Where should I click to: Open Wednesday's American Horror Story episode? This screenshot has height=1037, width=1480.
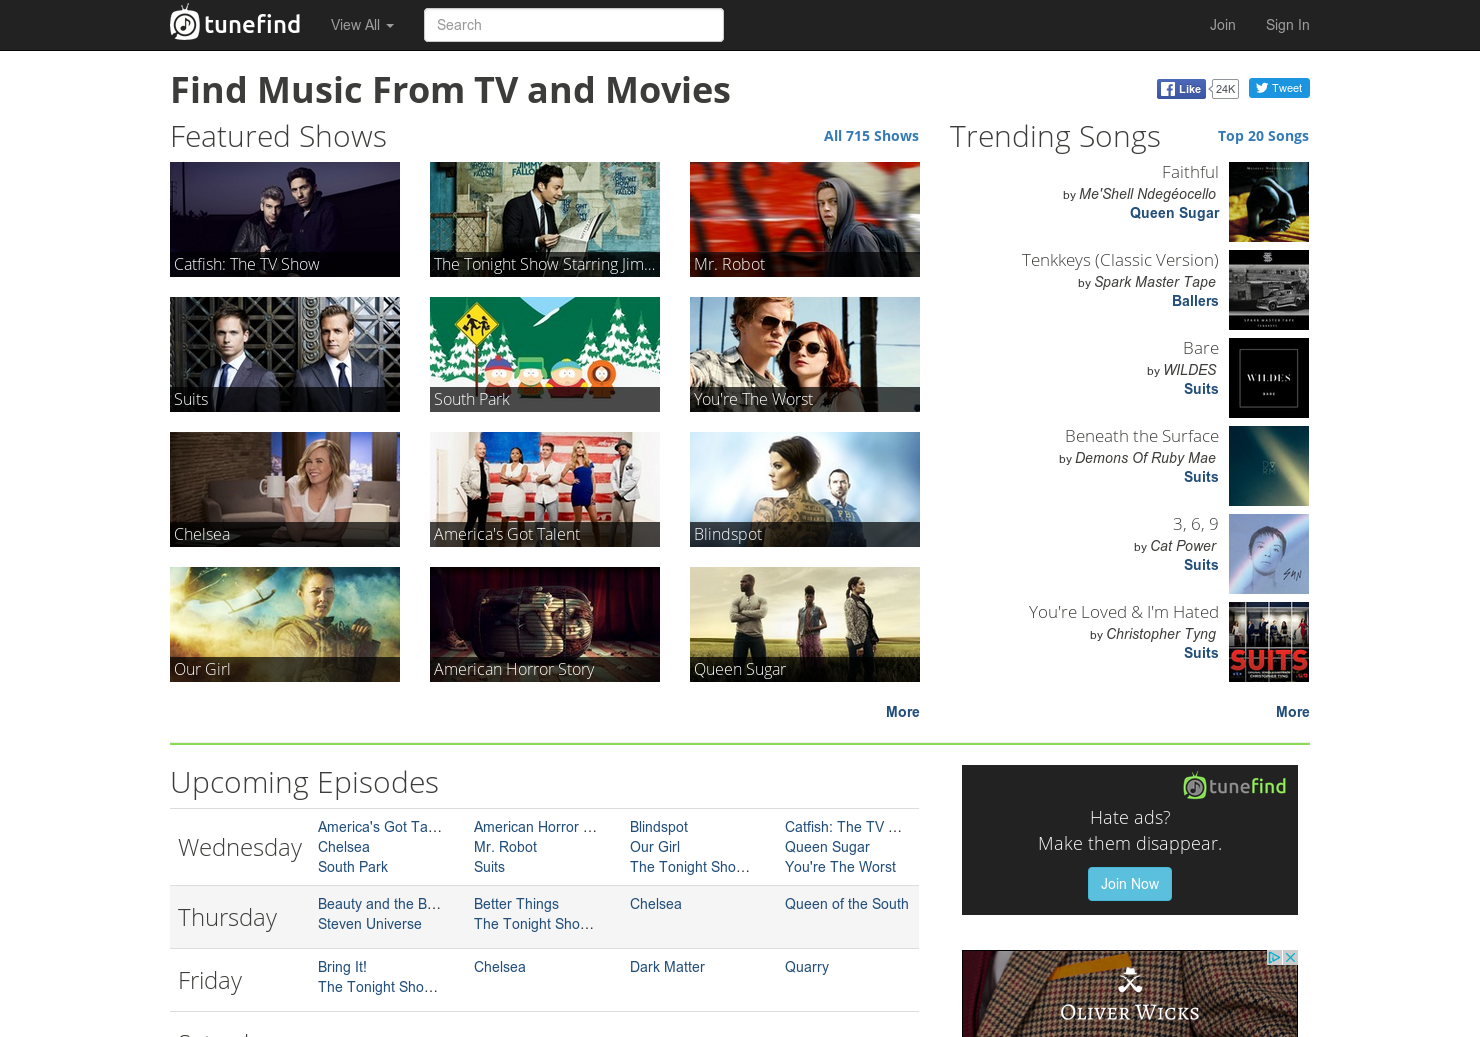pos(535,827)
